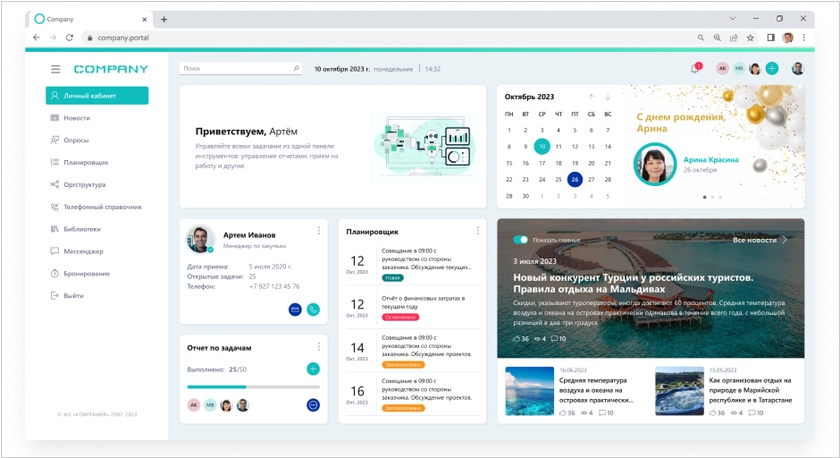Click the teal plus icon in Отчет по задачам
This screenshot has width=840, height=458.
(x=313, y=369)
